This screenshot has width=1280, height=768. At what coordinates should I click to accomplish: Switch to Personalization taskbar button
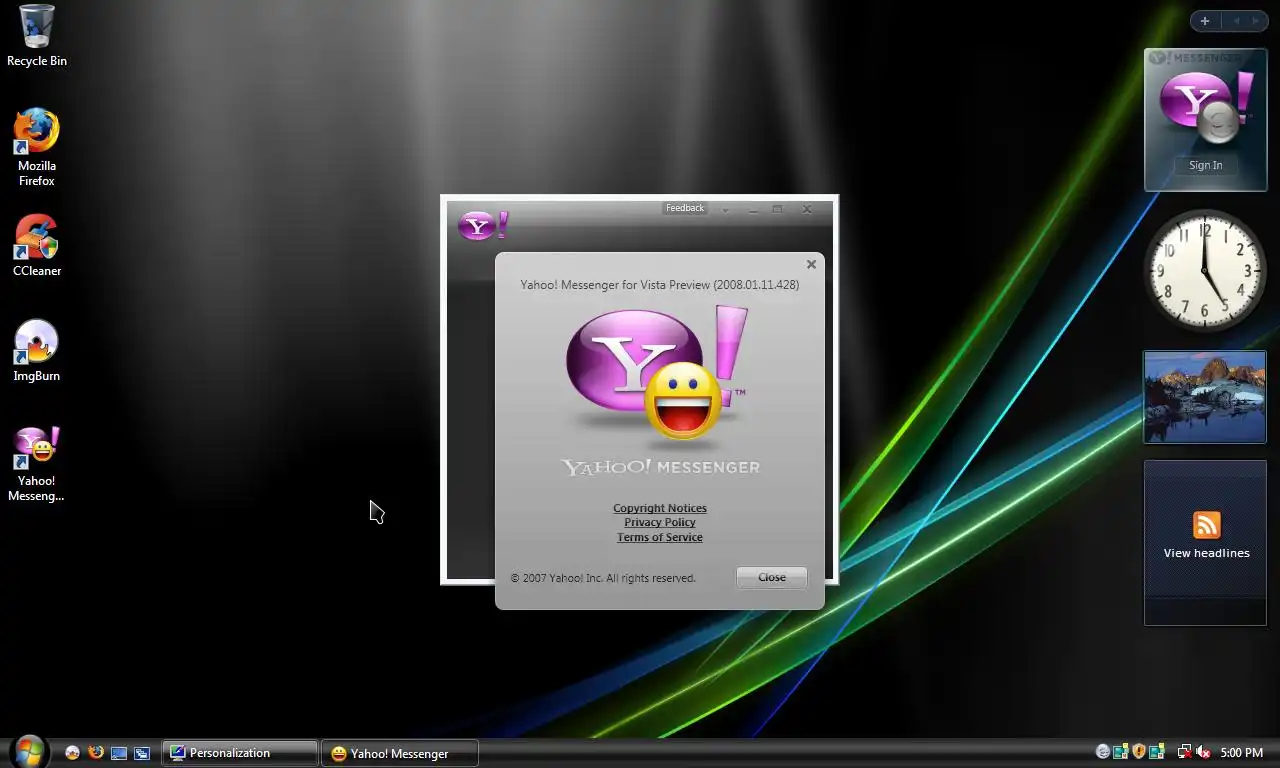(240, 753)
